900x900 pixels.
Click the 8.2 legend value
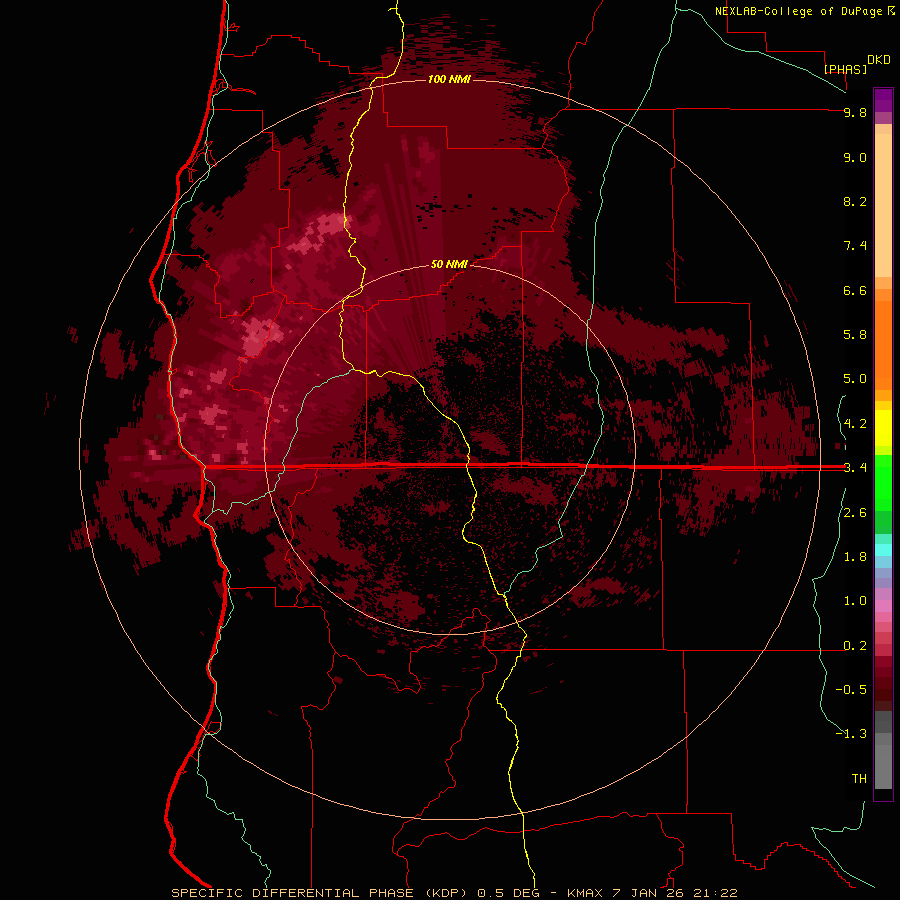point(855,201)
